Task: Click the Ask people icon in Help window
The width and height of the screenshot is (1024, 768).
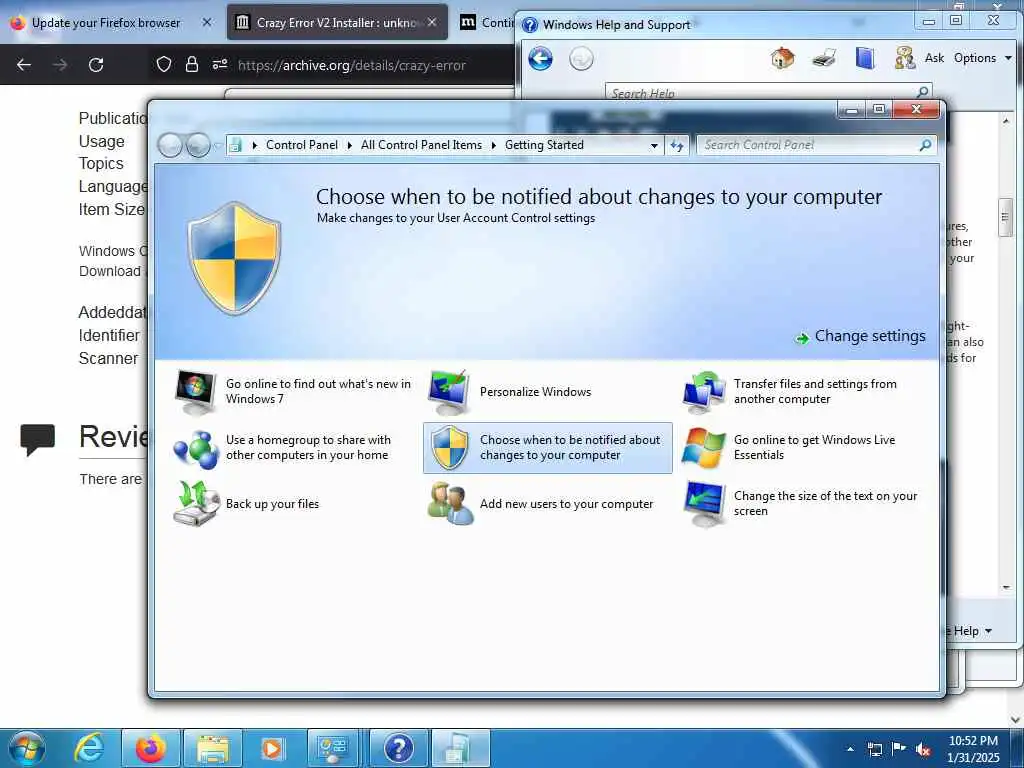Action: click(x=904, y=58)
